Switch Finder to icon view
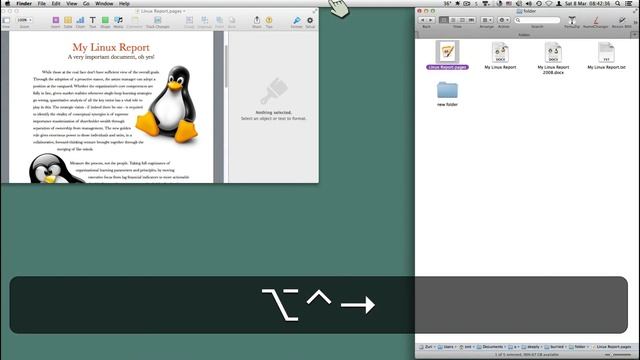 pyautogui.click(x=444, y=20)
